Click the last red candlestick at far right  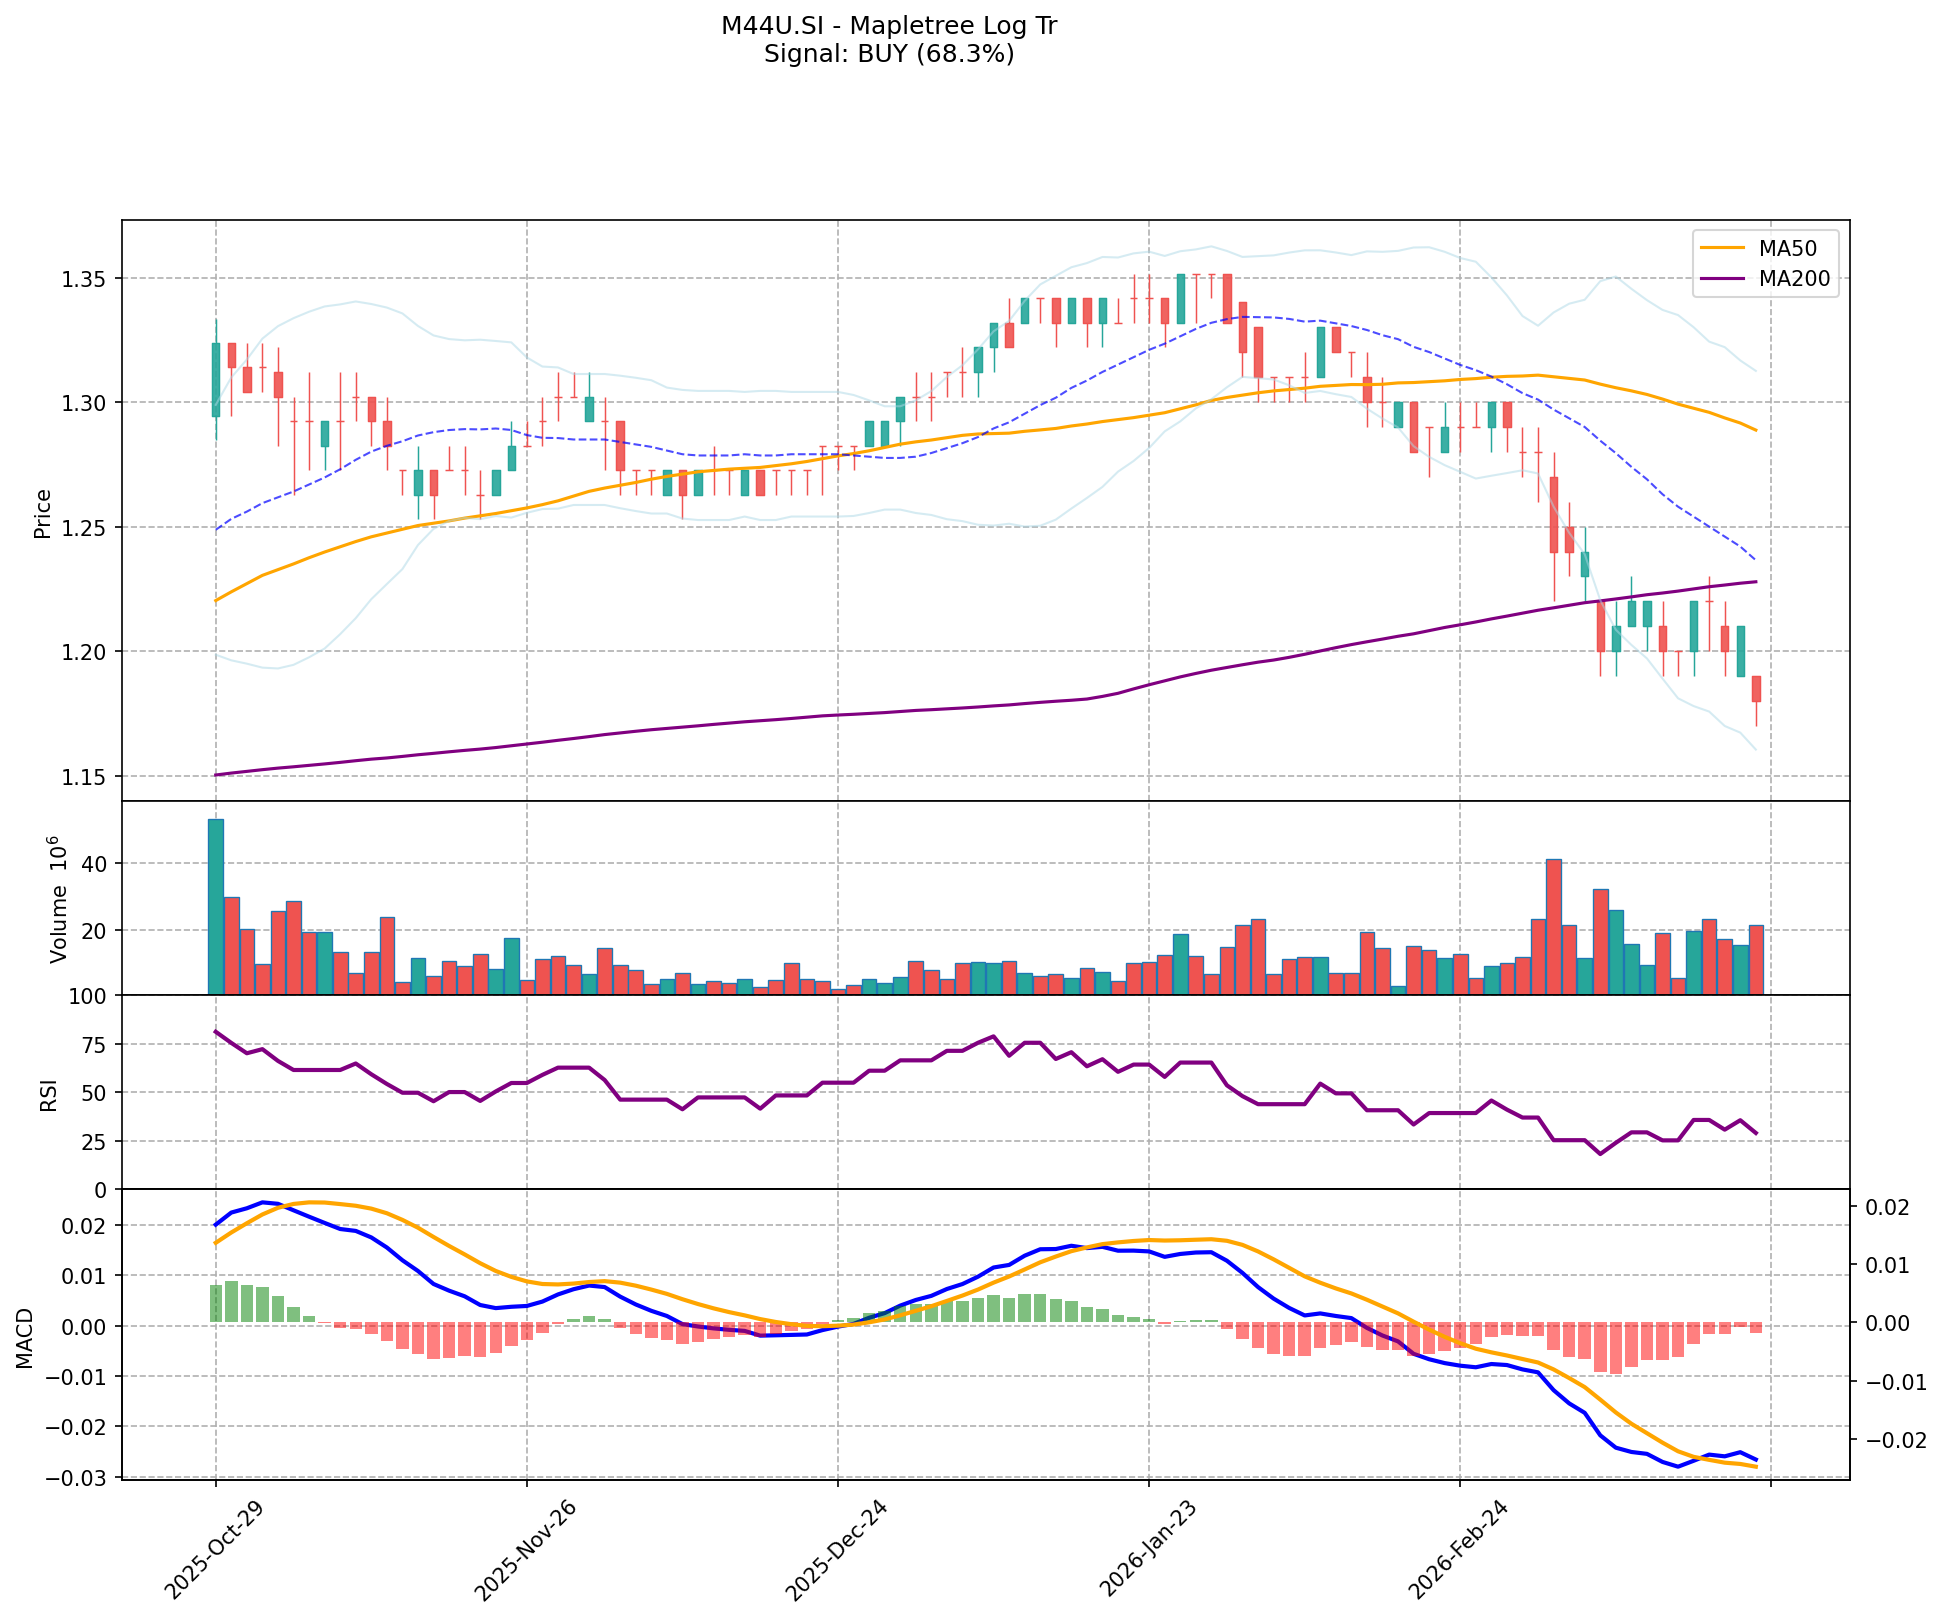[1756, 689]
